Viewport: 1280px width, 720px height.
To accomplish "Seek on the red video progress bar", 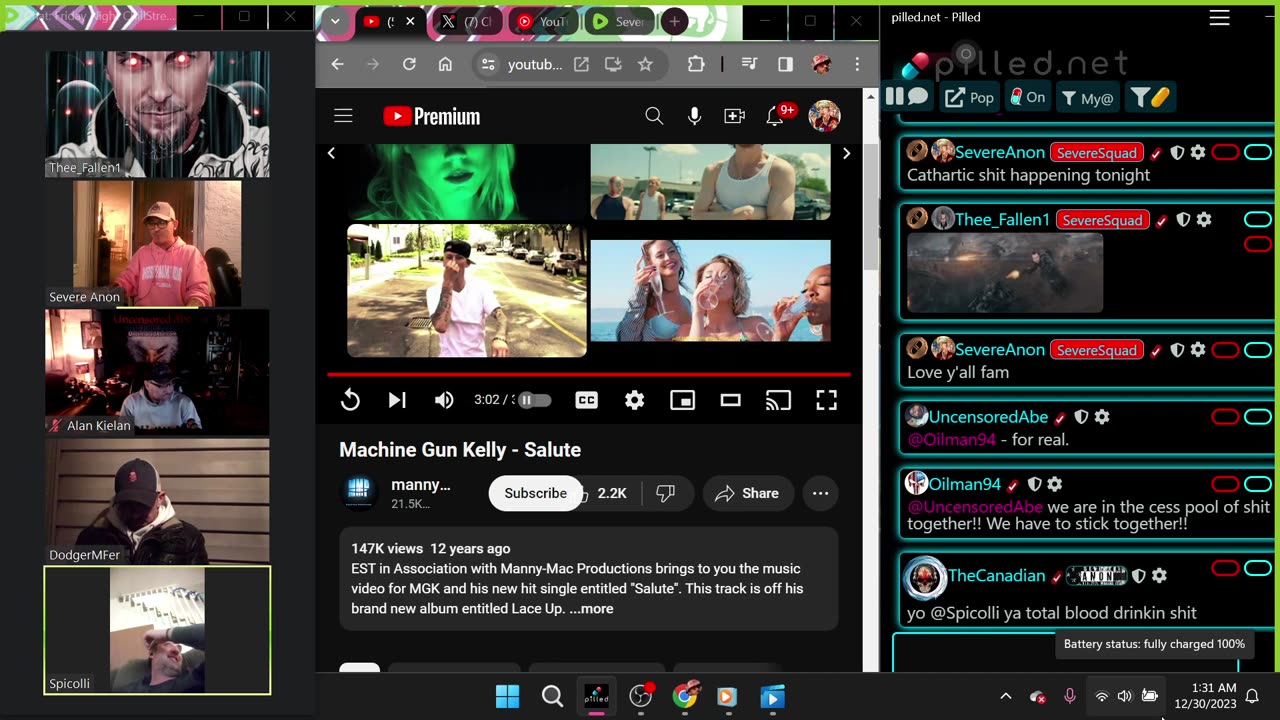I will [589, 374].
